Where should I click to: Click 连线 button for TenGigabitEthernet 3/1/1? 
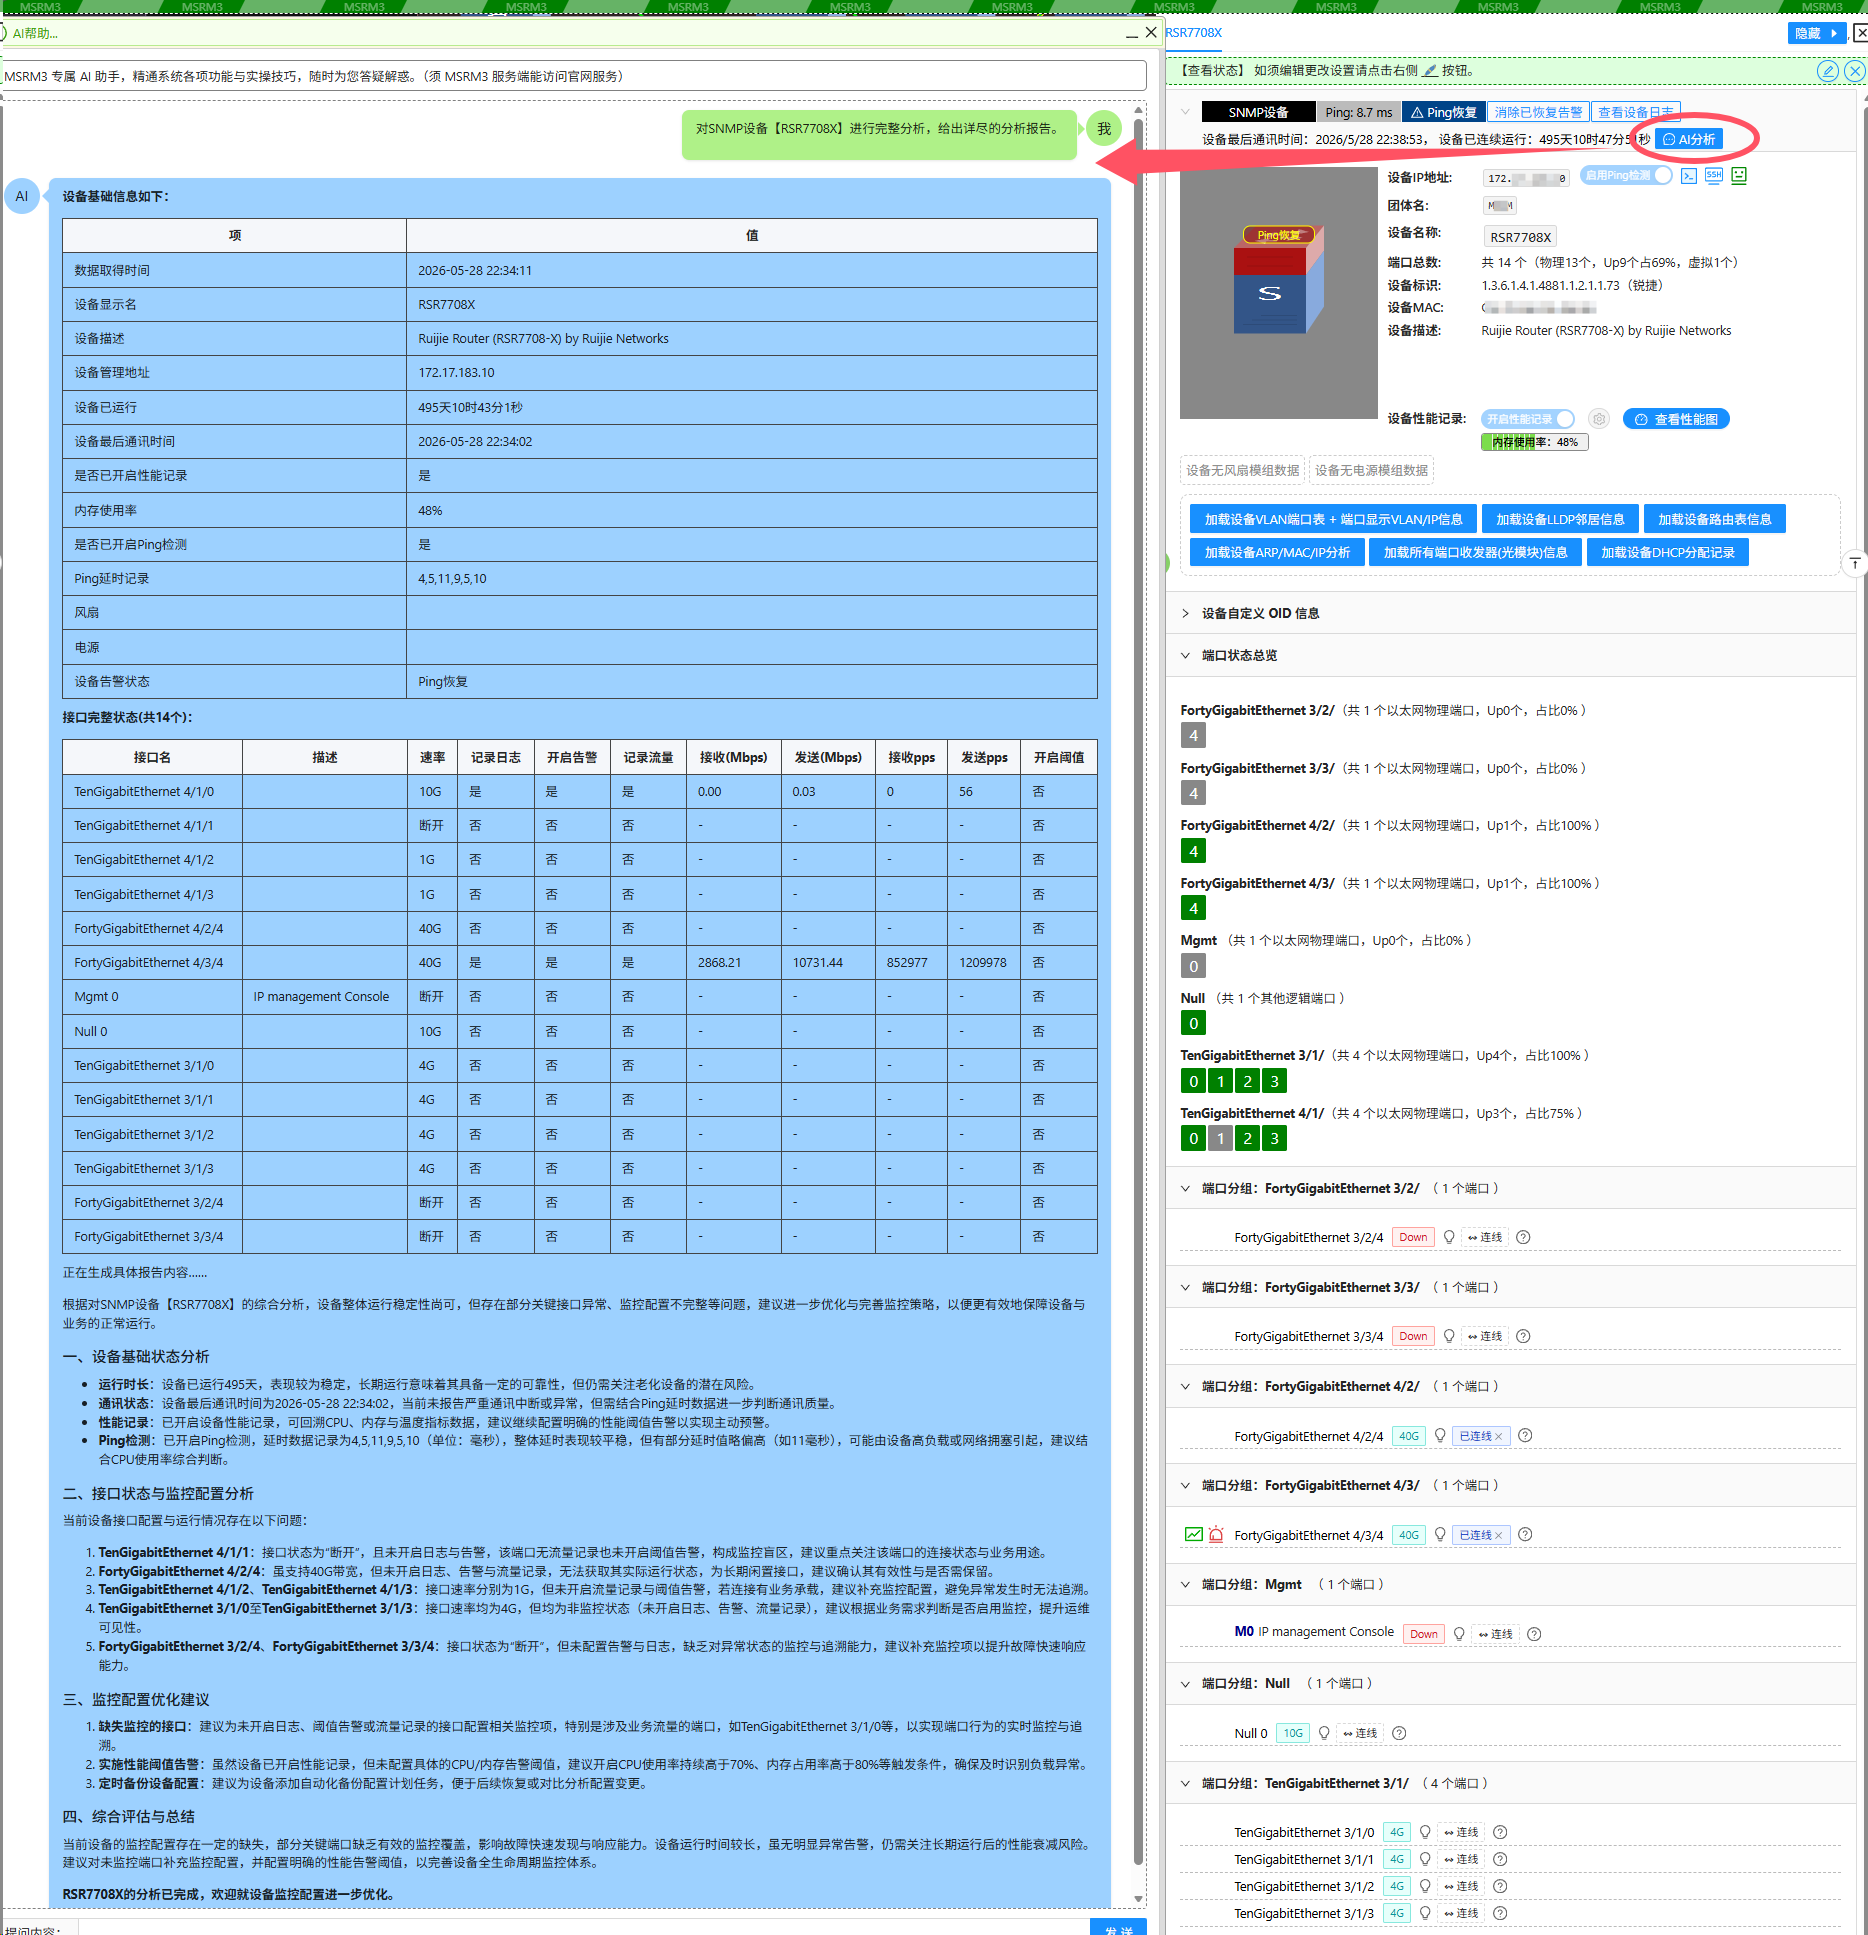click(x=1461, y=1859)
